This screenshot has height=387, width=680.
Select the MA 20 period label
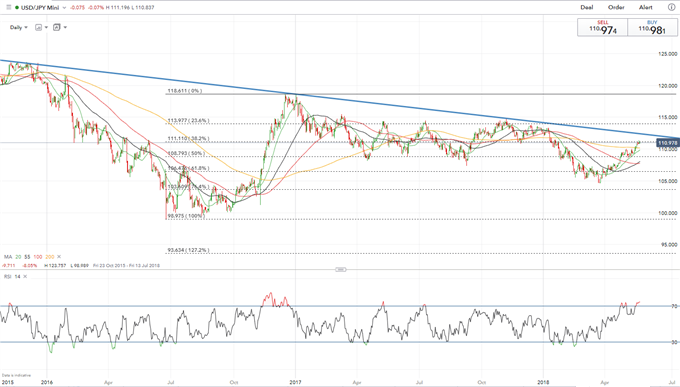coord(18,257)
